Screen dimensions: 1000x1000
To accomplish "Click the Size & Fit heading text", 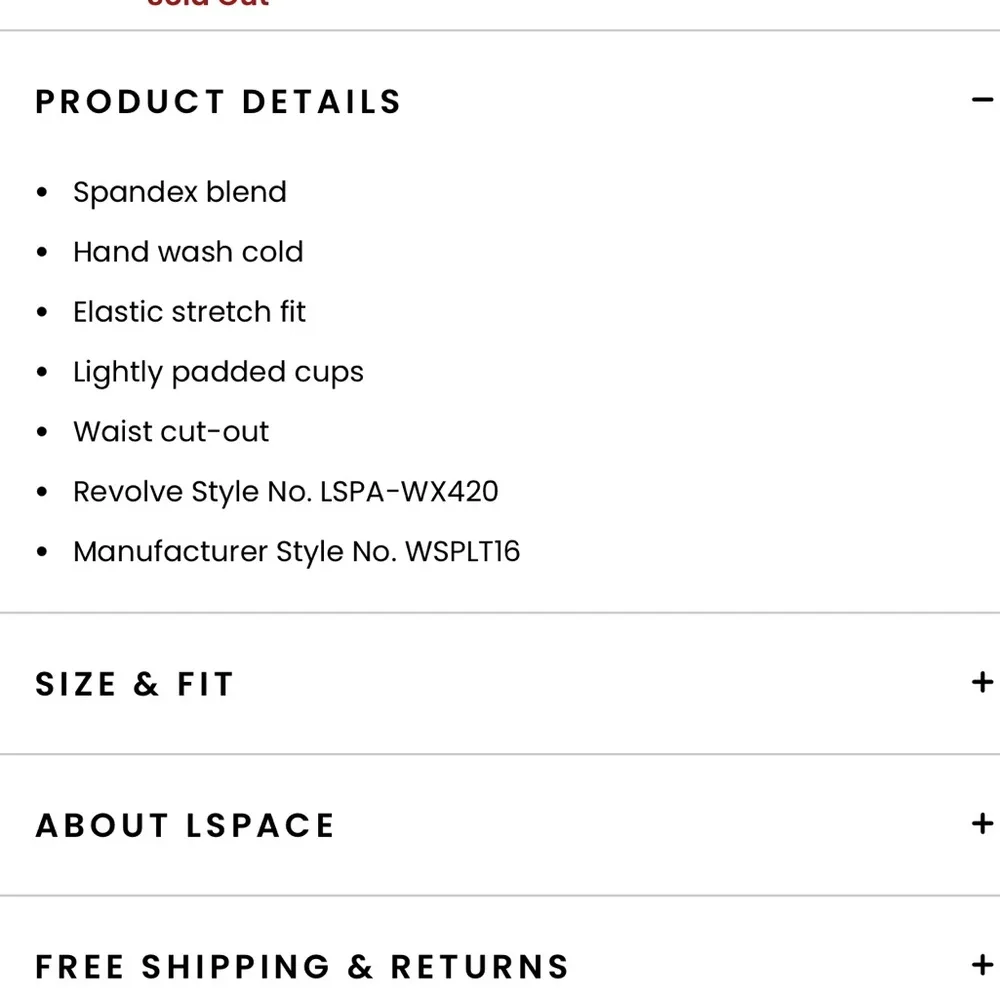I will tap(134, 683).
